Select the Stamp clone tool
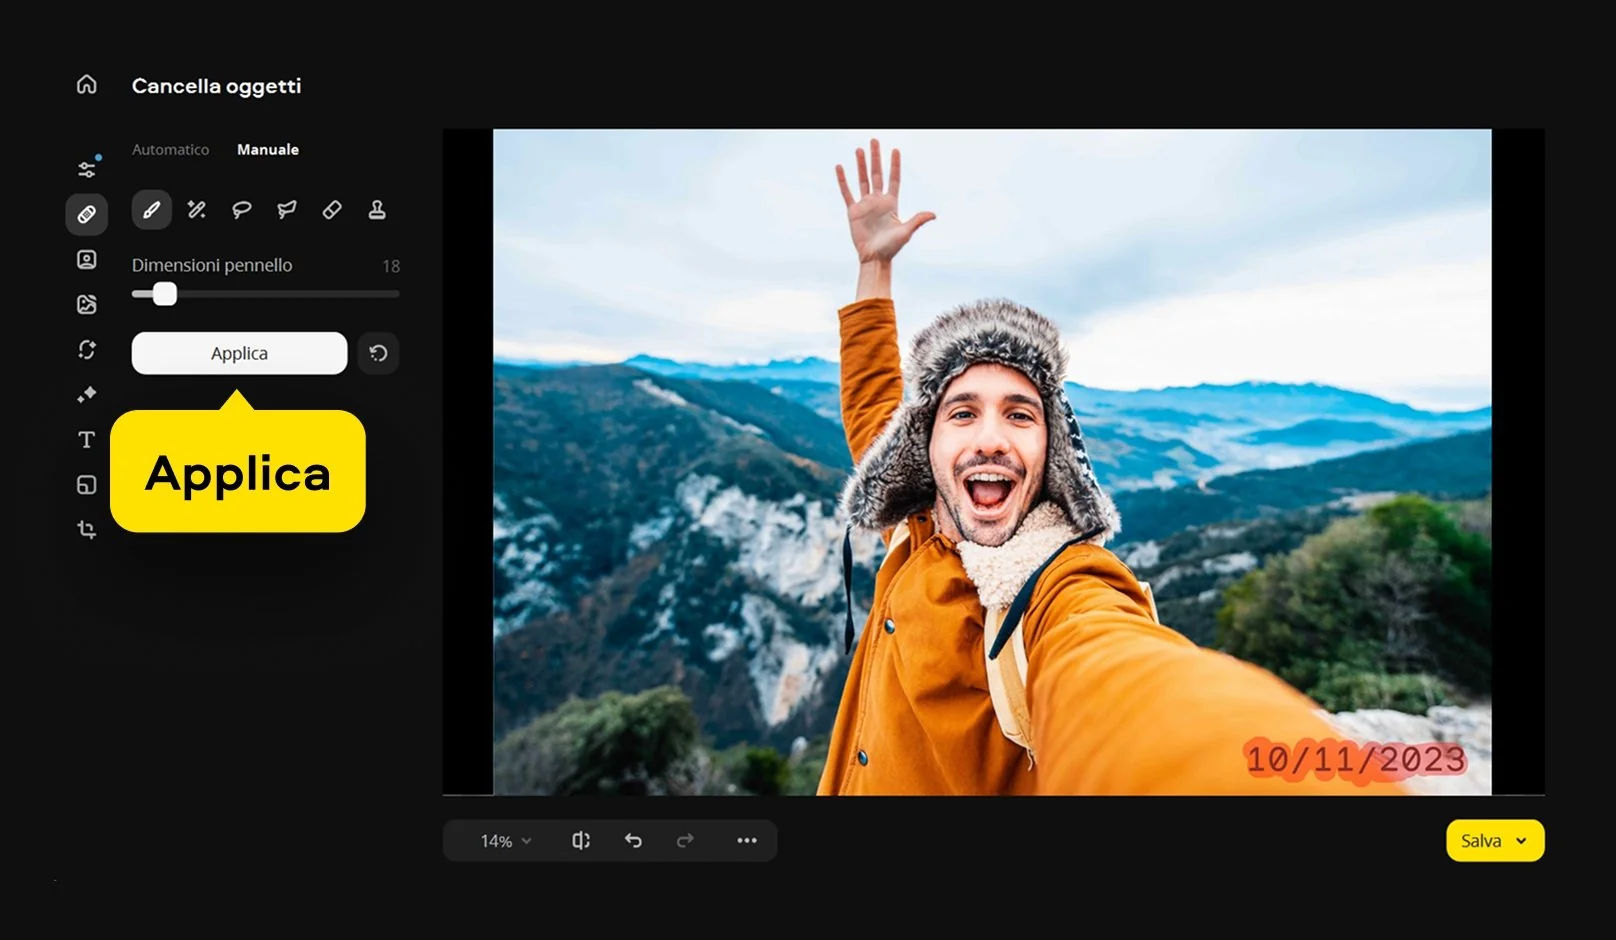This screenshot has height=940, width=1616. (x=377, y=210)
